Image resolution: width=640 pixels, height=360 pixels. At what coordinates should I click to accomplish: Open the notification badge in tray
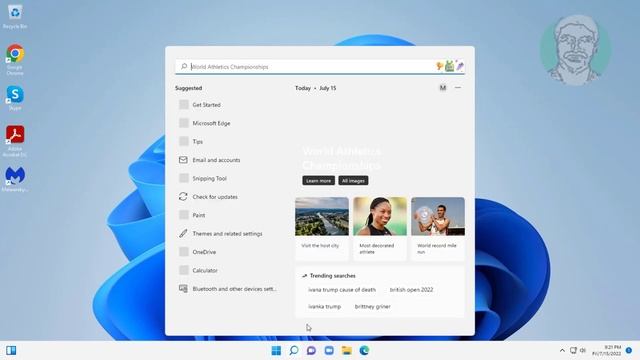click(629, 350)
